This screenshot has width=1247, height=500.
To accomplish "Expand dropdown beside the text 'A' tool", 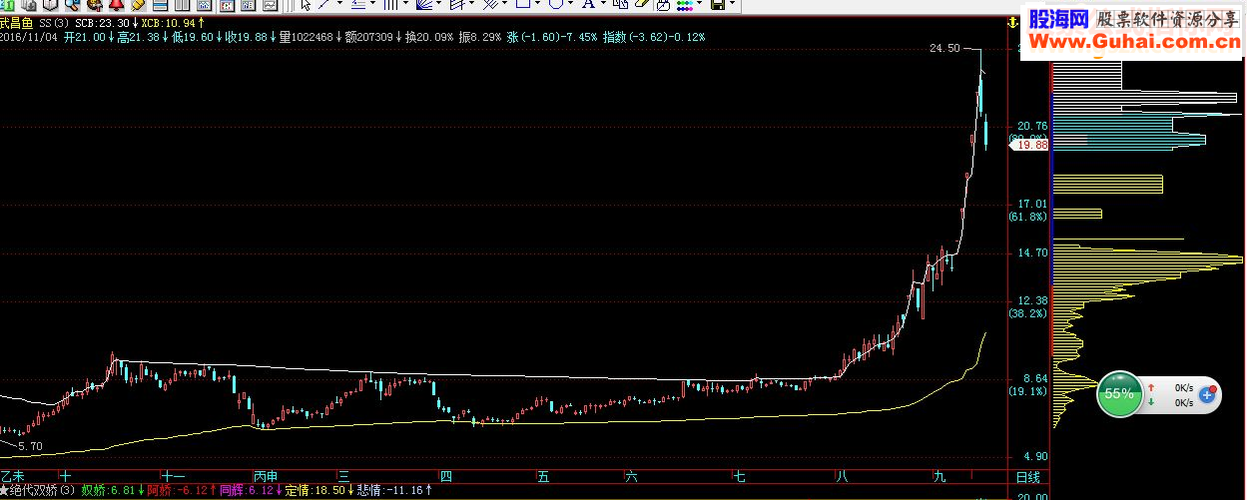I will coord(602,5).
